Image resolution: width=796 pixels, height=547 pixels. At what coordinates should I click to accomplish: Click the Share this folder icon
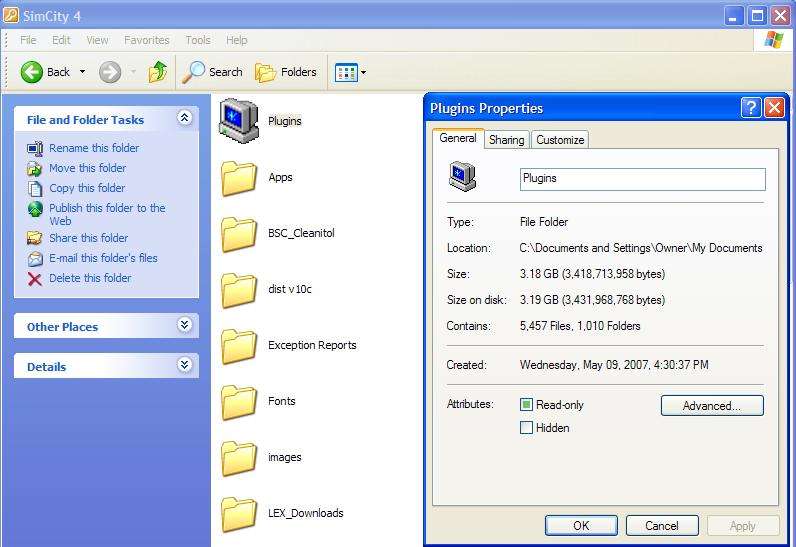(x=35, y=238)
